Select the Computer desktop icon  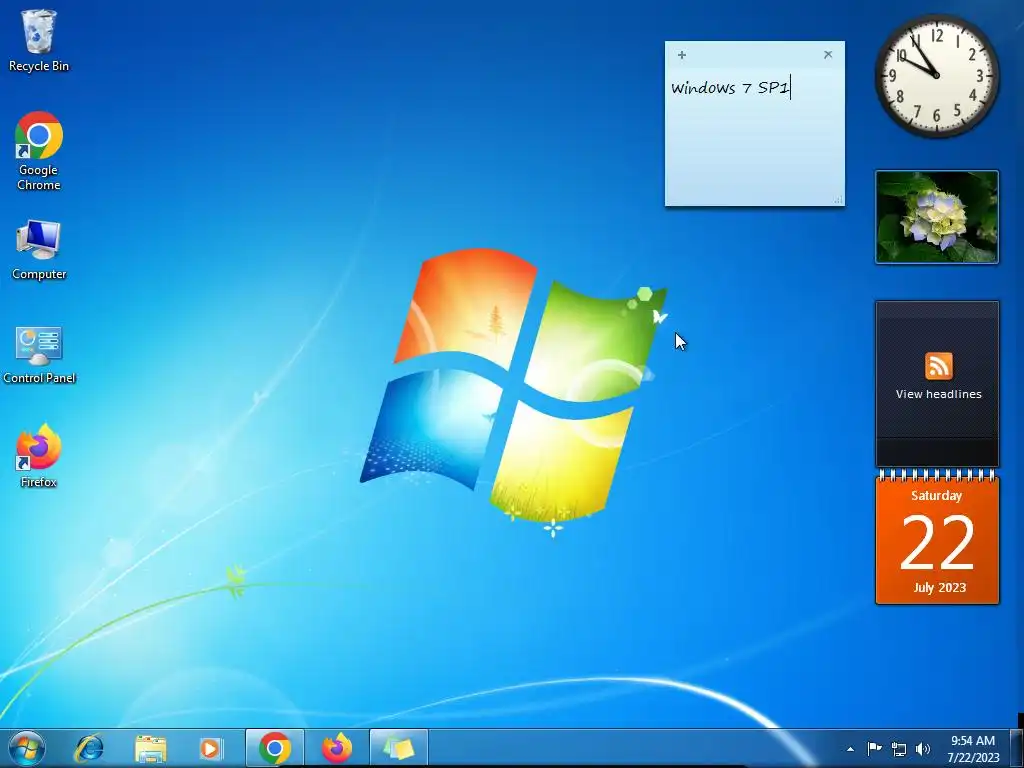39,251
